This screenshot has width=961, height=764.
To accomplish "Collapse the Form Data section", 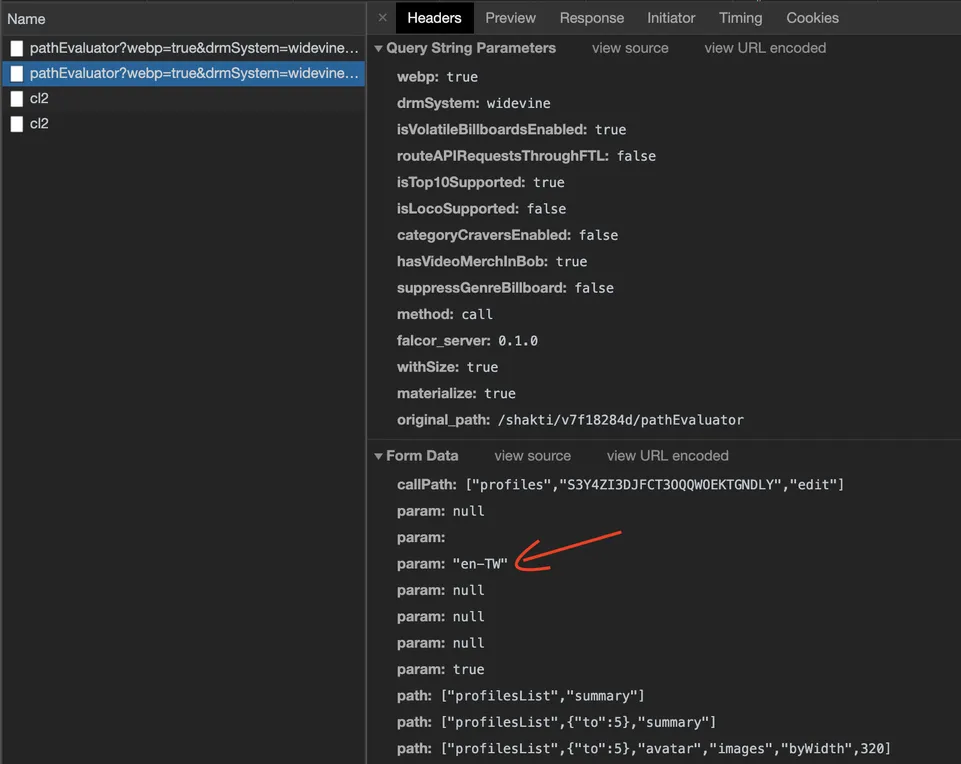I will point(379,456).
